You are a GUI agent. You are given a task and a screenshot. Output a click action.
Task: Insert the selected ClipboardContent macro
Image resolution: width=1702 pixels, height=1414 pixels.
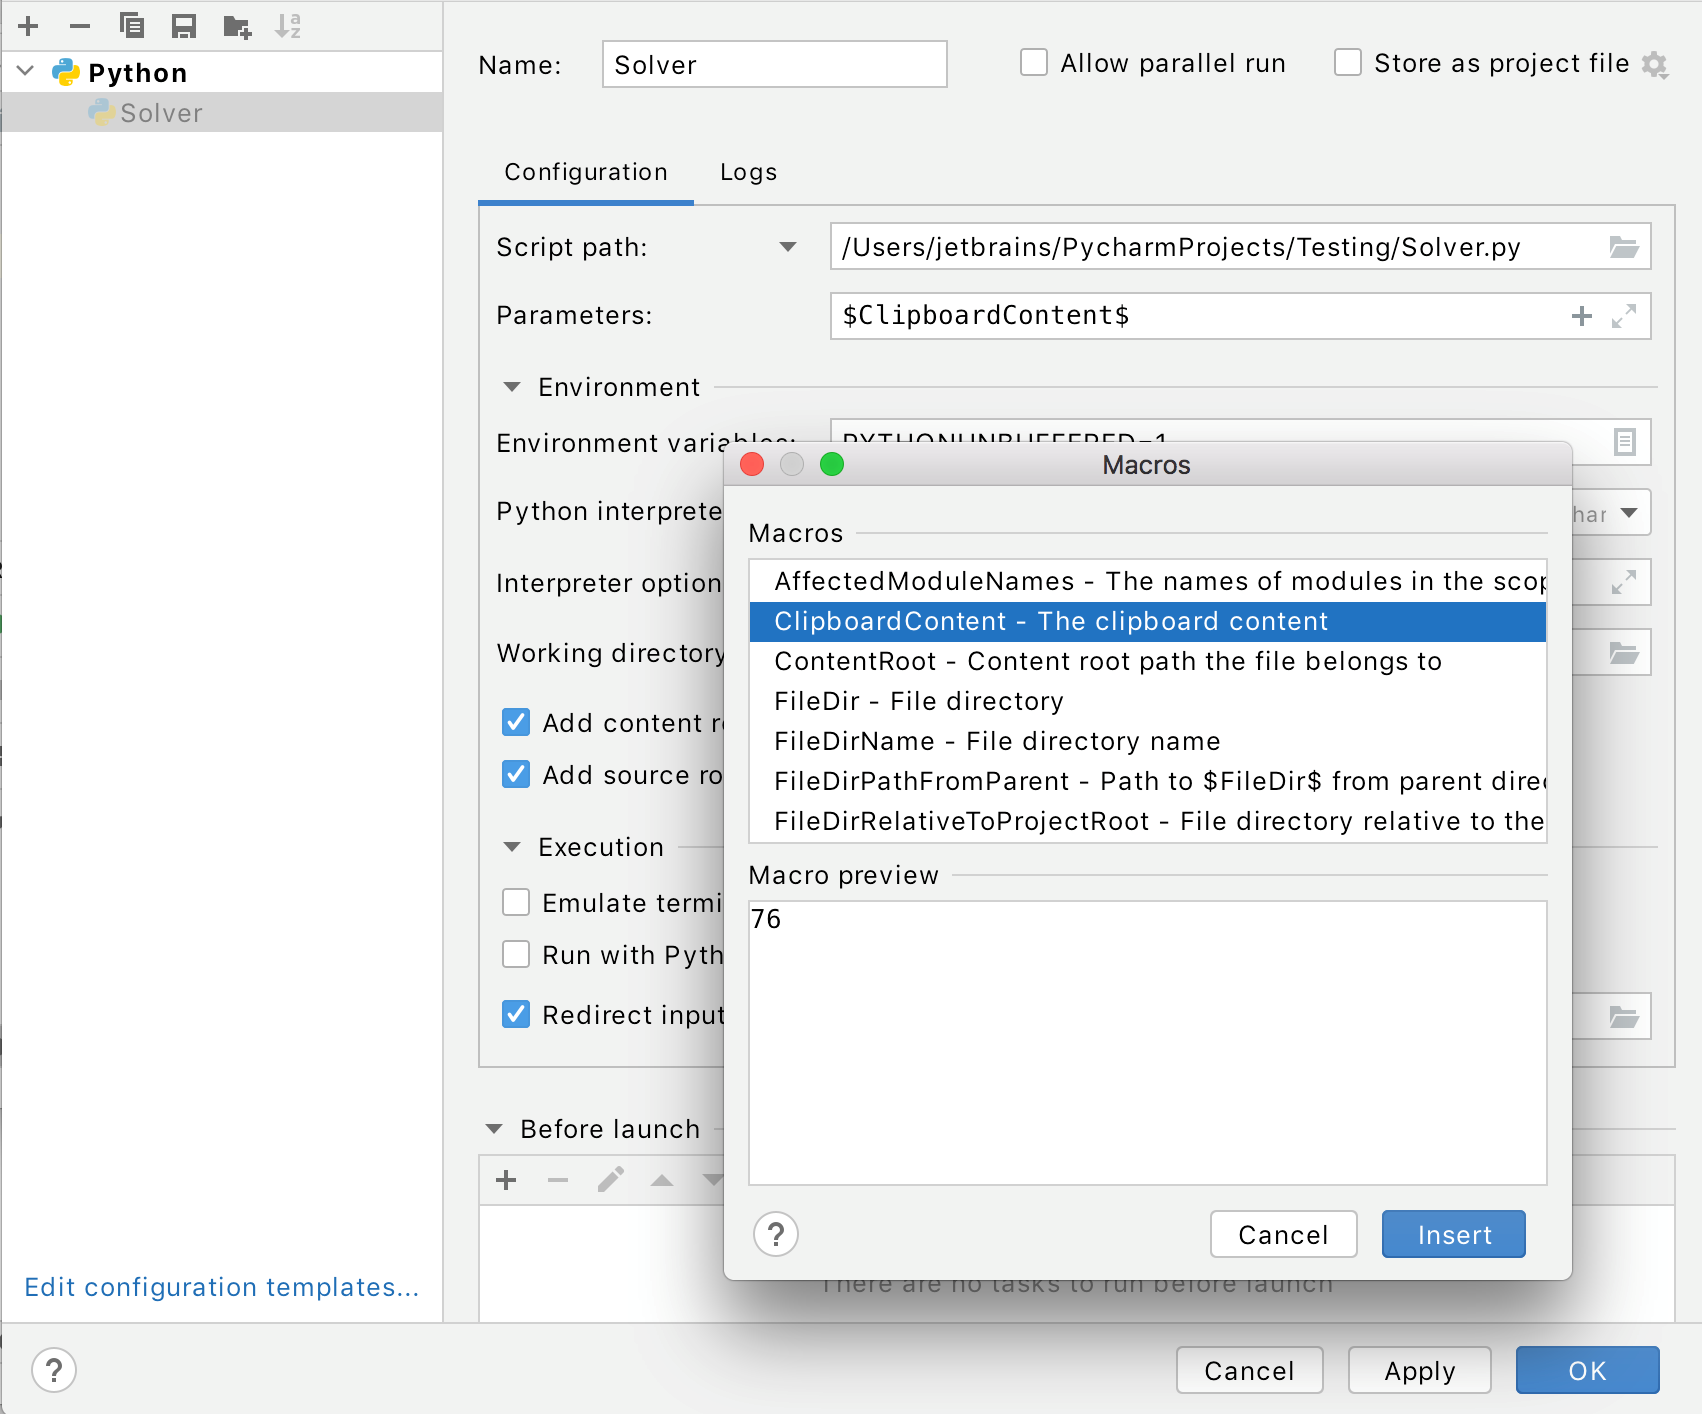coord(1452,1234)
